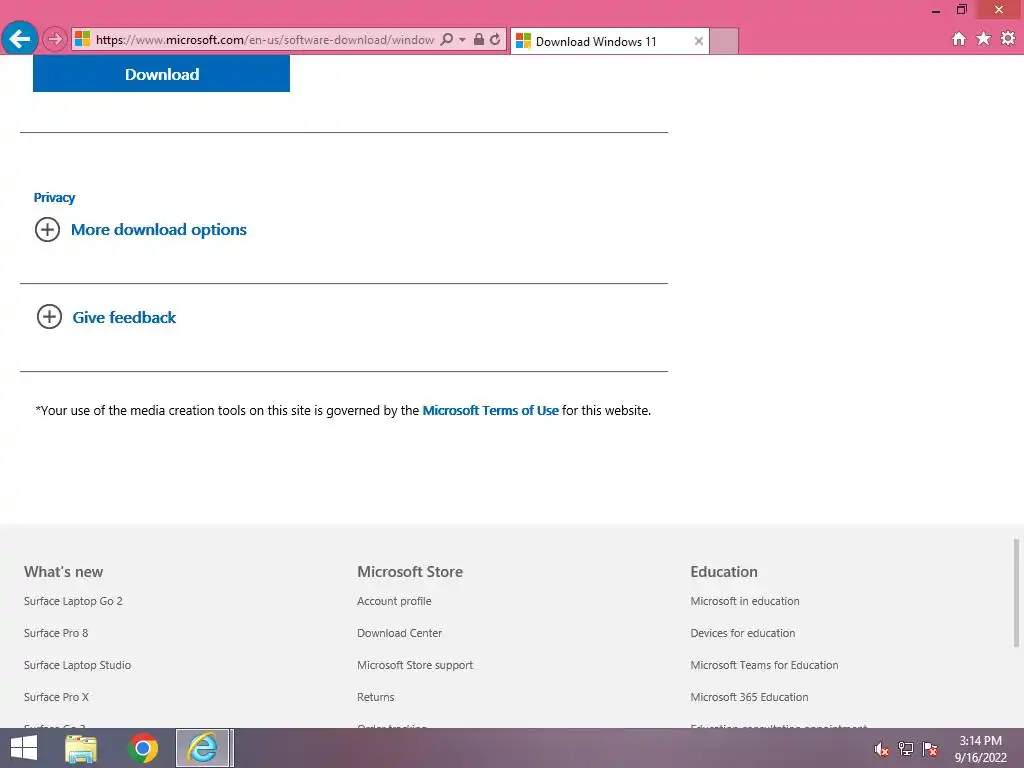Open Microsoft Store support footer link
The height and width of the screenshot is (768, 1024).
415,665
